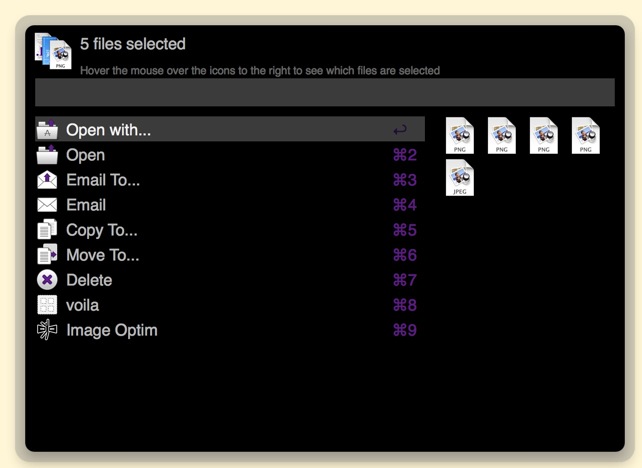Choose the voila action
Viewport: 642px width, 468px height.
(x=230, y=305)
